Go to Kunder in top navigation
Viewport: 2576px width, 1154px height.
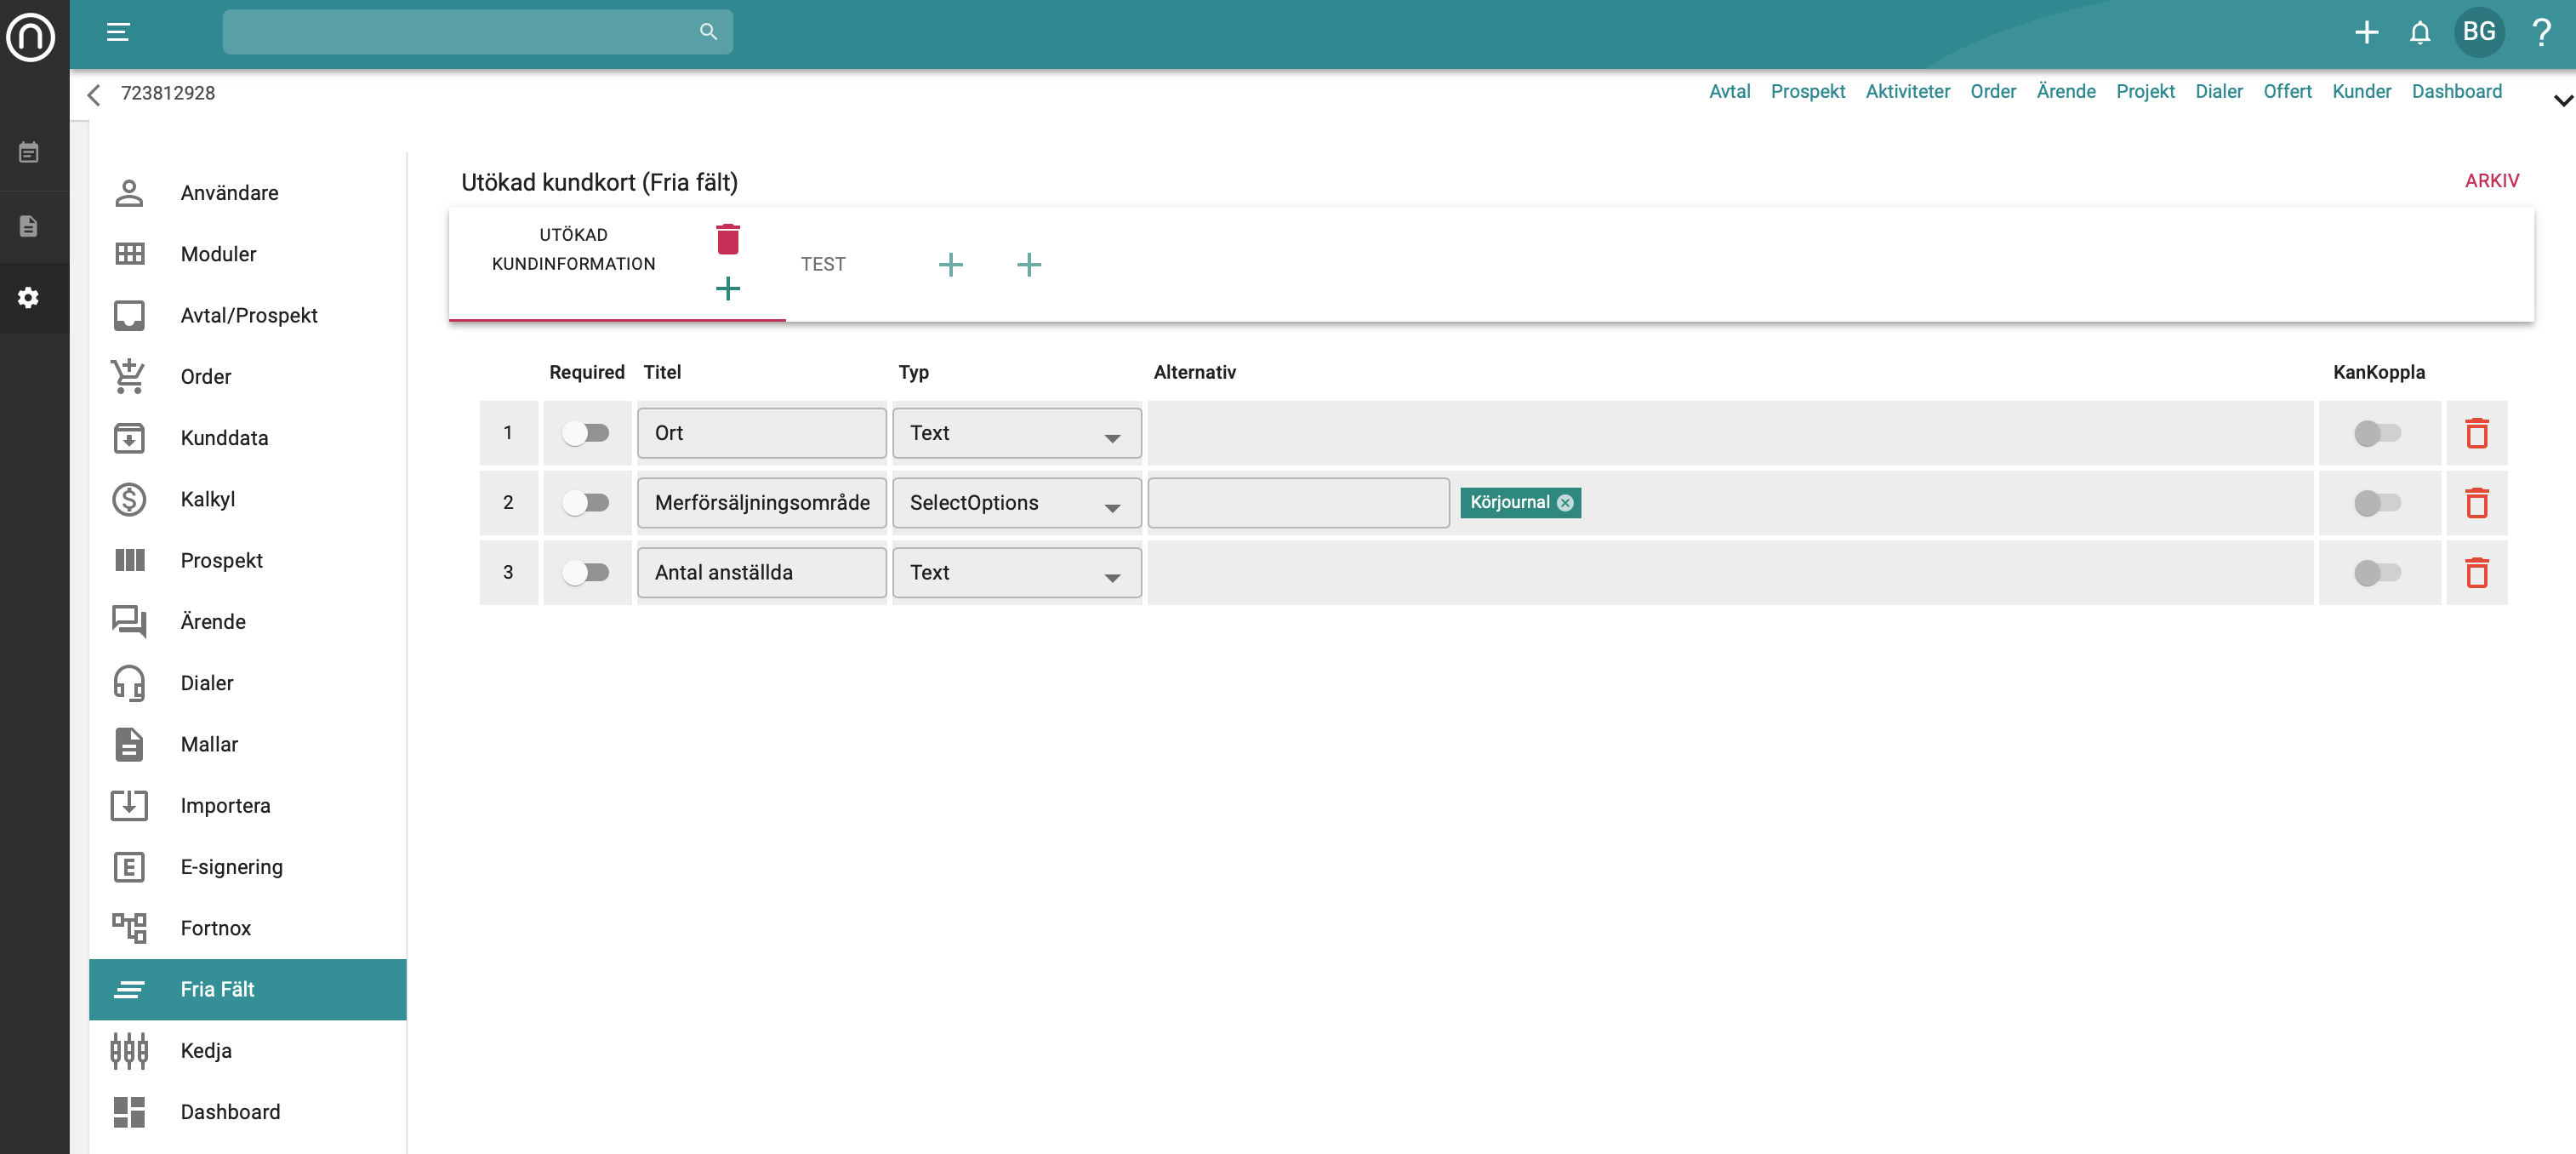point(2361,91)
